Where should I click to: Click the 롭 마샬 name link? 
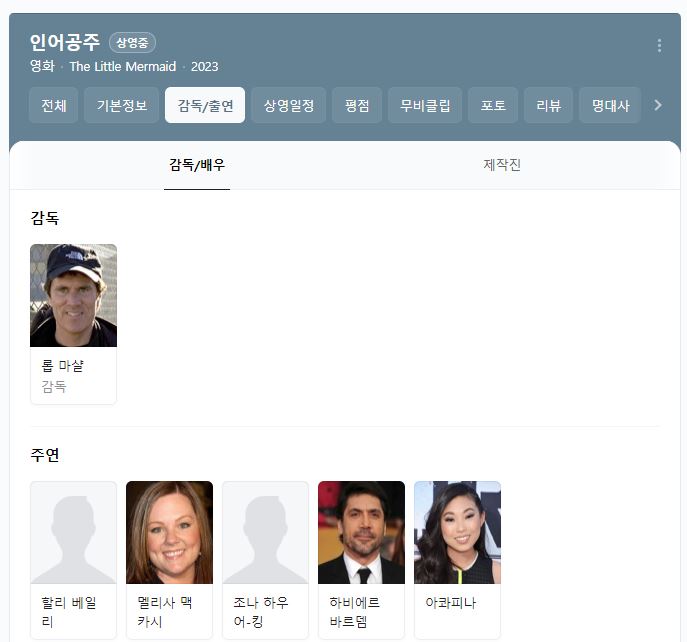tap(62, 365)
